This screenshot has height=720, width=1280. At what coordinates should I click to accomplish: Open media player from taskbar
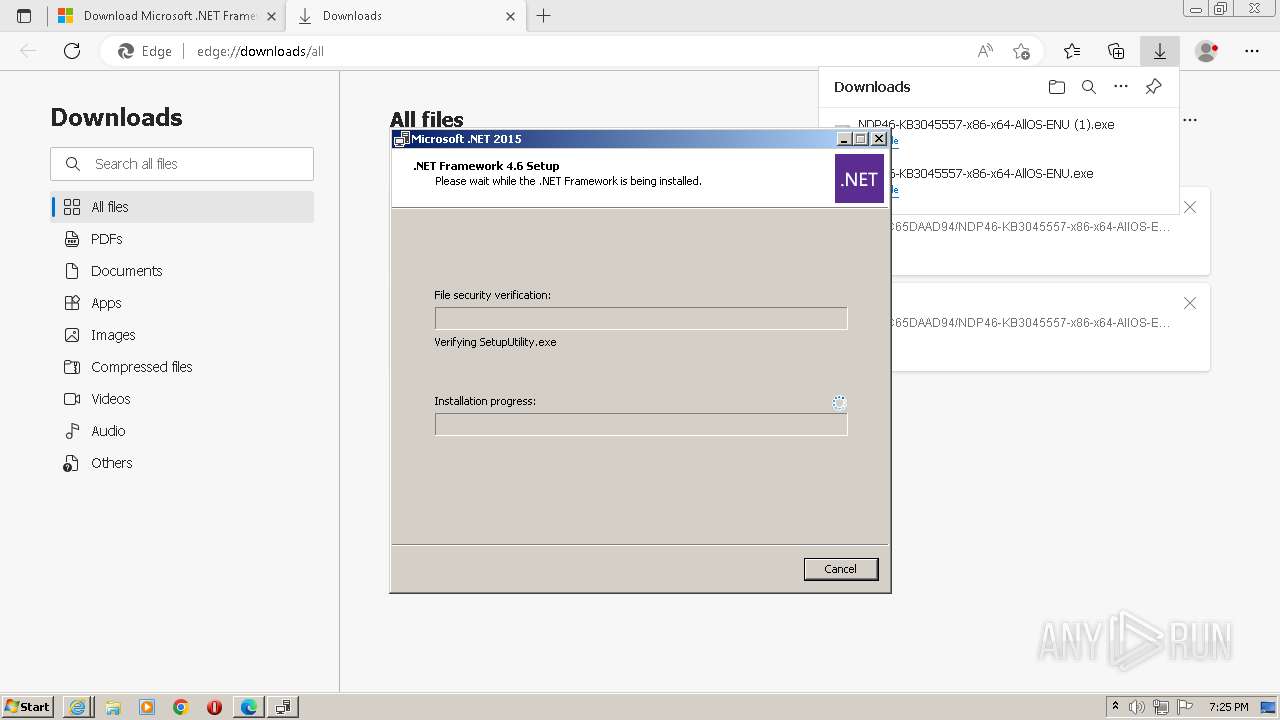click(147, 707)
